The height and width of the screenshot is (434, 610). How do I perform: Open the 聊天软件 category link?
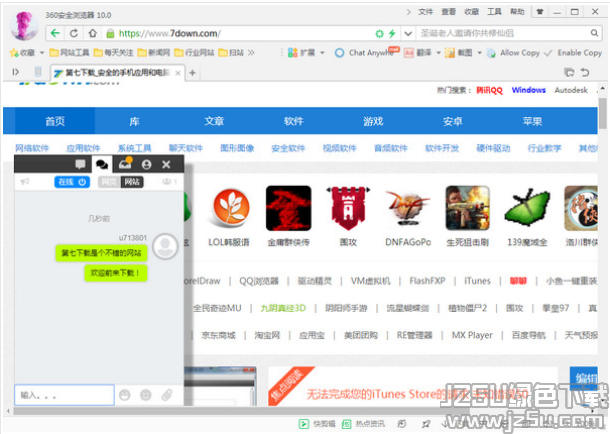click(186, 148)
